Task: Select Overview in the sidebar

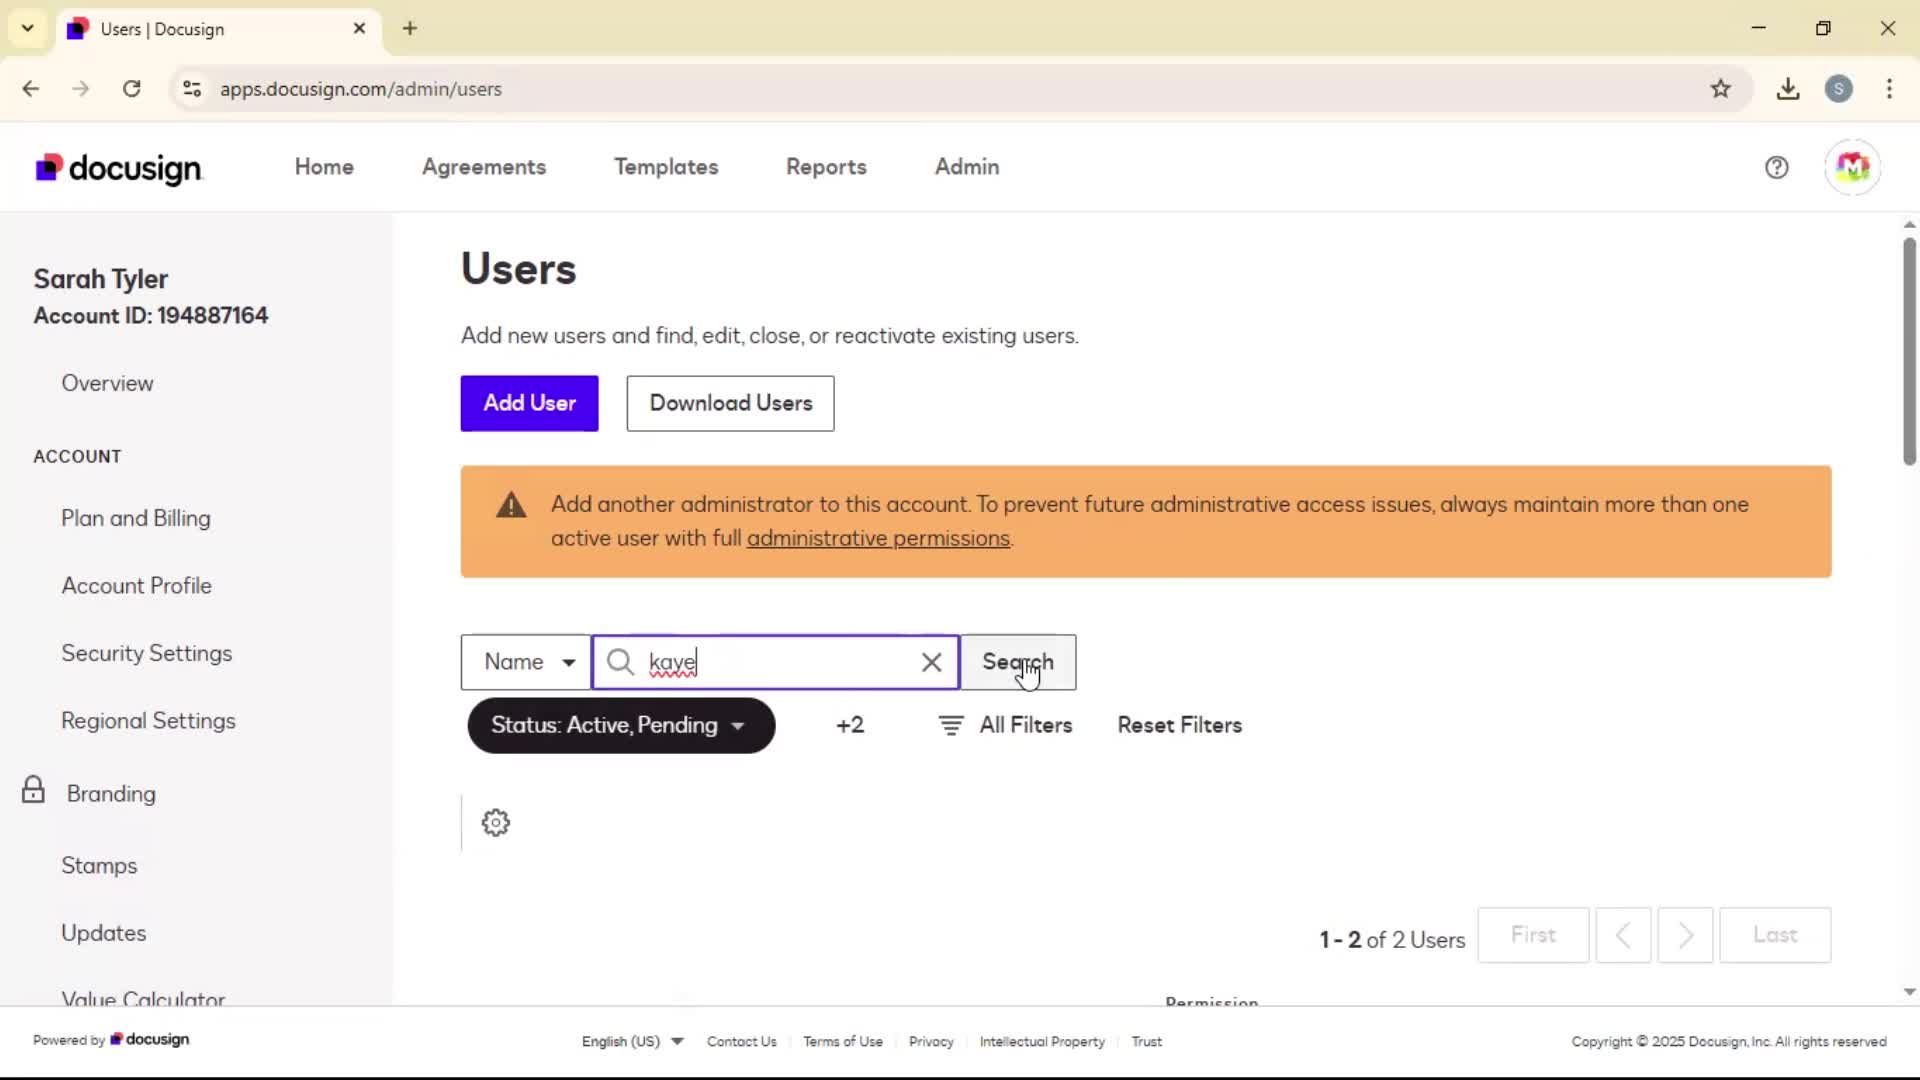Action: point(107,383)
